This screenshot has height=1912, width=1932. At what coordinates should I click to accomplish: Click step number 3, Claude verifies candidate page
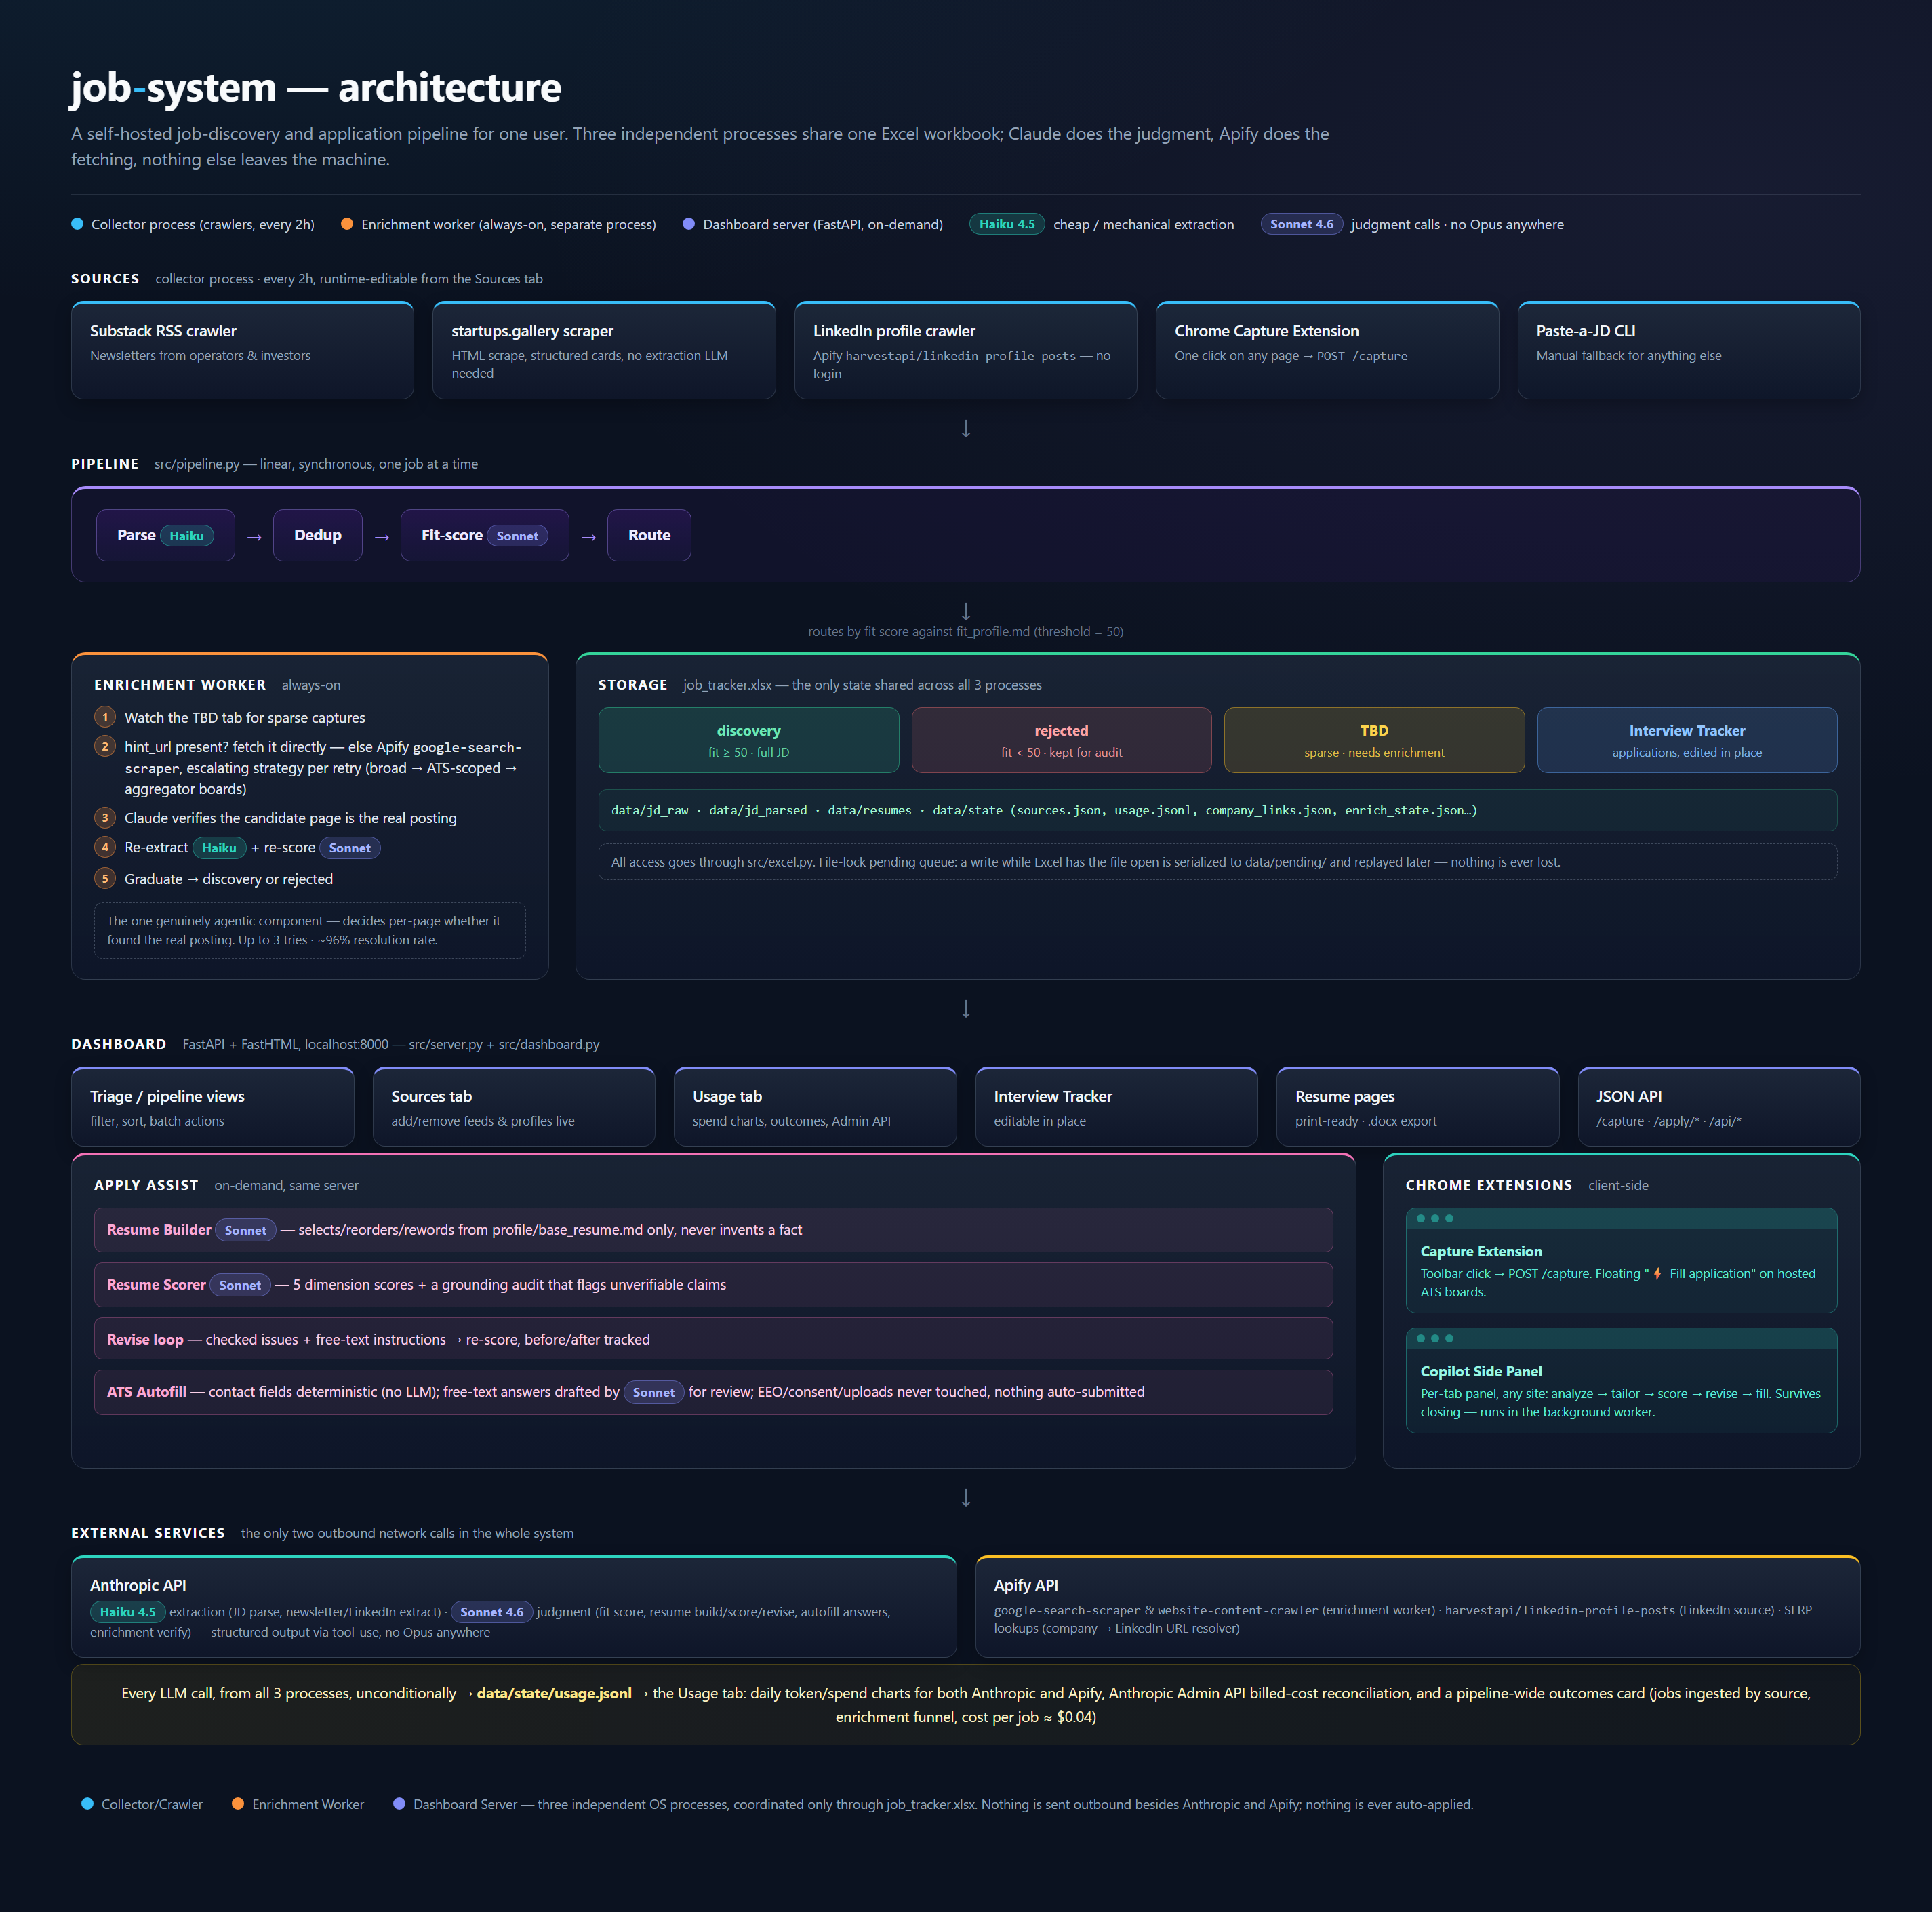click(105, 818)
